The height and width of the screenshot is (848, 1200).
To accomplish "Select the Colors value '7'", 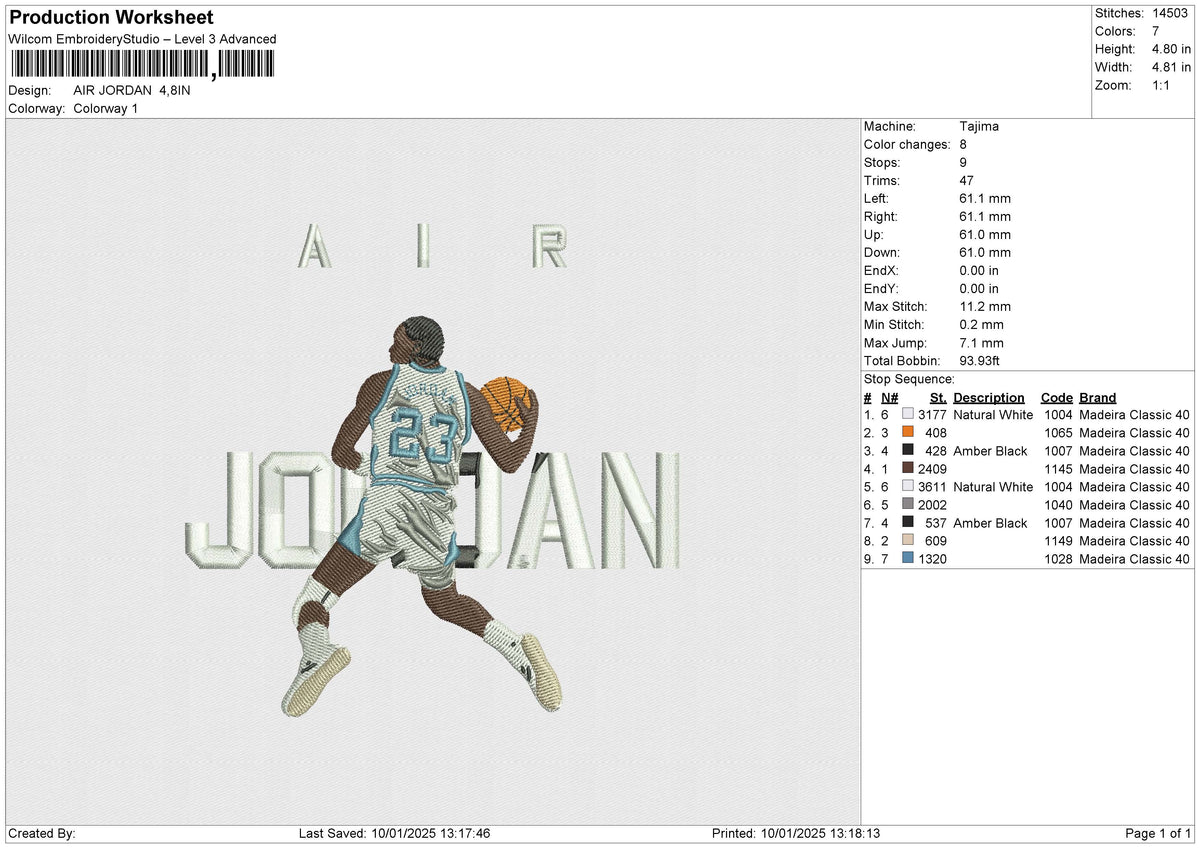I will pyautogui.click(x=1157, y=31).
